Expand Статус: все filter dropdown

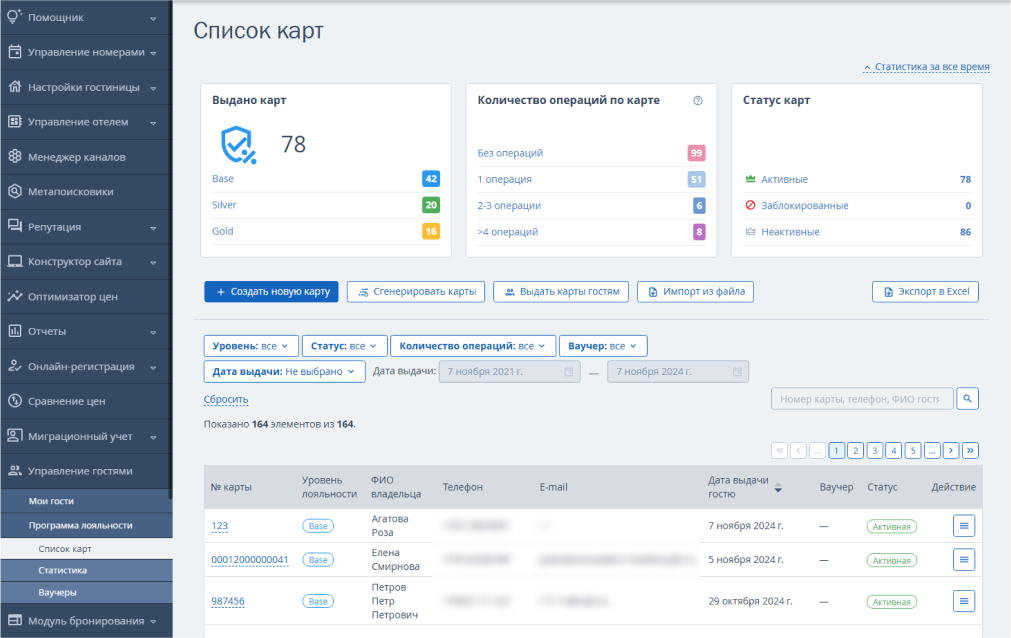(x=344, y=346)
